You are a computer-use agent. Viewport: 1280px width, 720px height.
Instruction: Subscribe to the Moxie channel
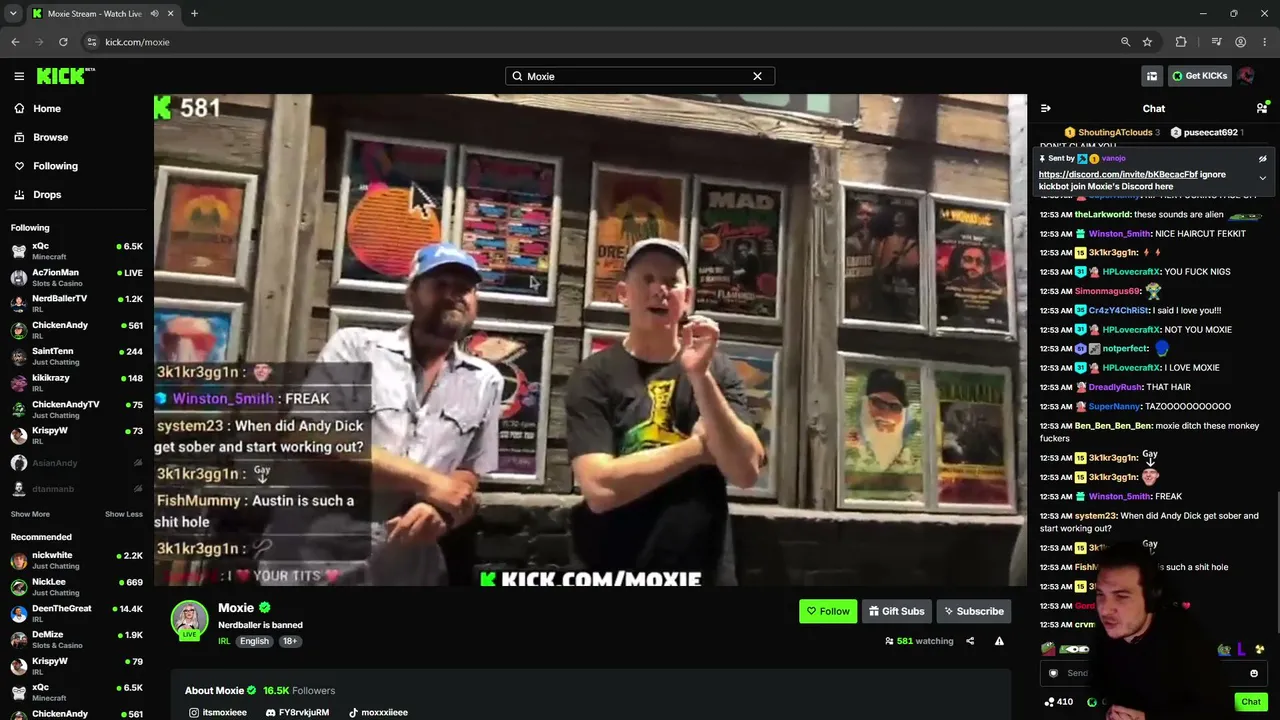click(973, 611)
